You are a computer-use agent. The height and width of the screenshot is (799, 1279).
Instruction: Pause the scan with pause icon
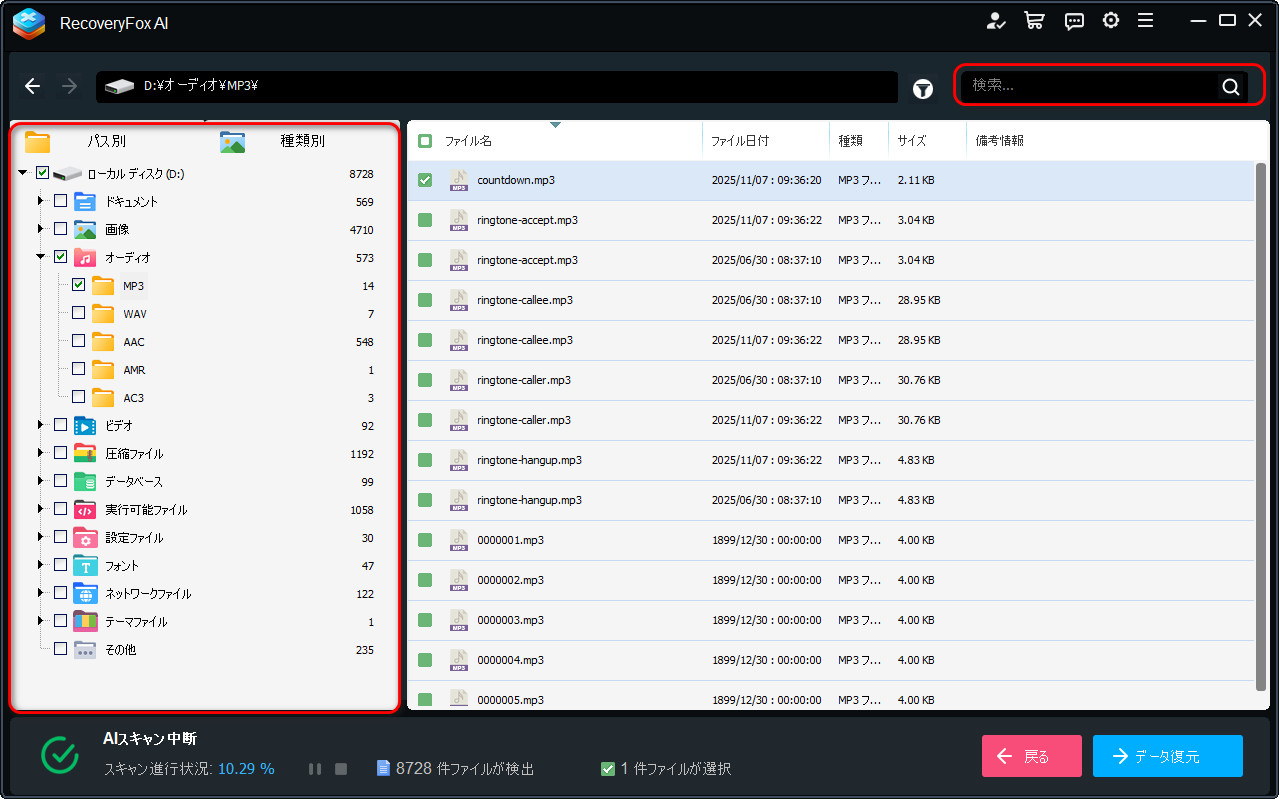[x=315, y=769]
